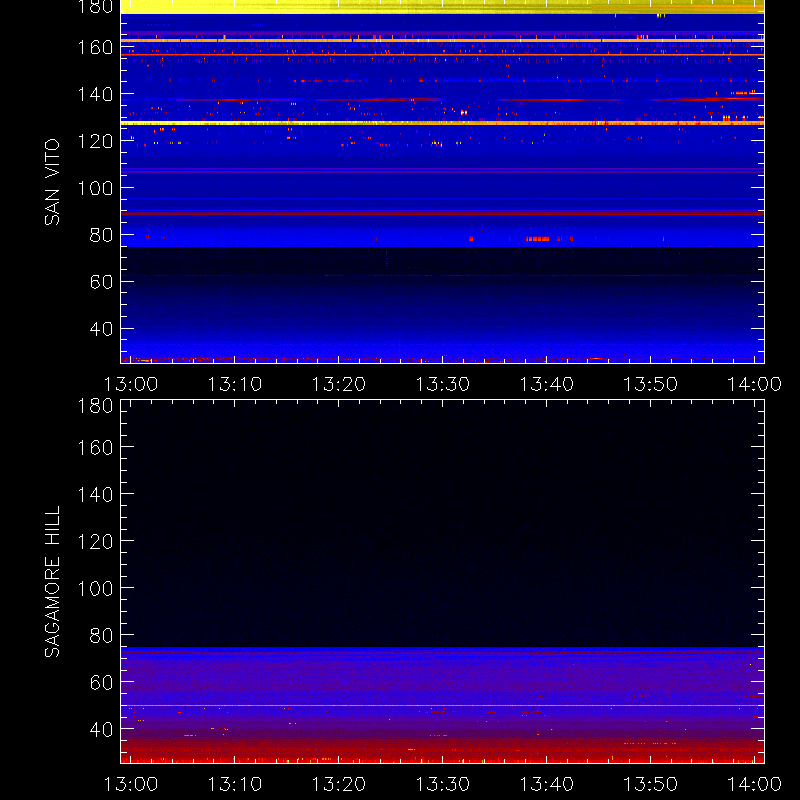
Task: Click 13:20 time label under San Vito plot
Action: (x=339, y=384)
